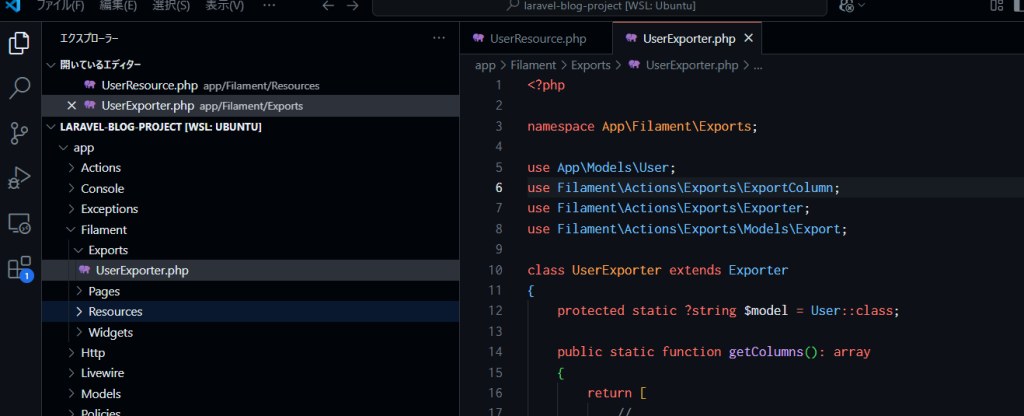Go back using the left arrow
1024x416 pixels.
tap(328, 6)
